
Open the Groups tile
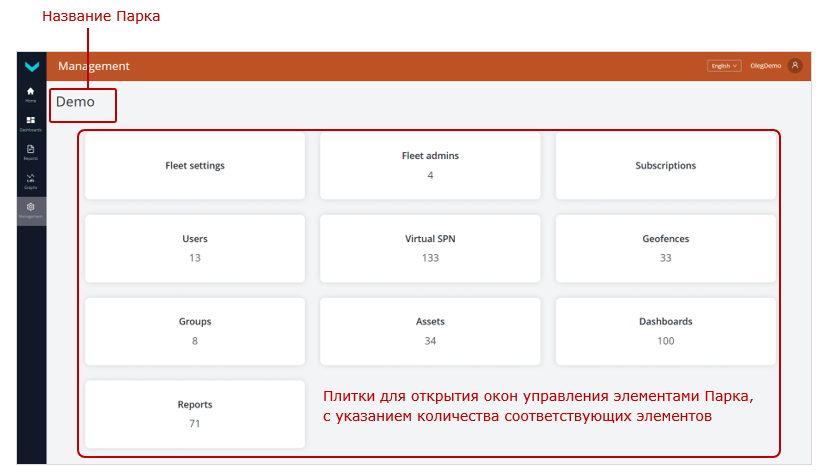click(x=195, y=331)
